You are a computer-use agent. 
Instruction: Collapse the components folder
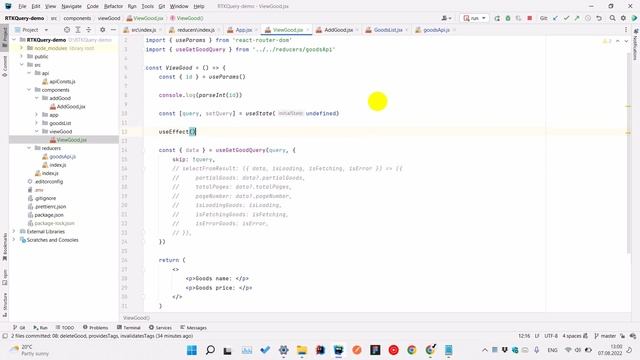(x=29, y=90)
